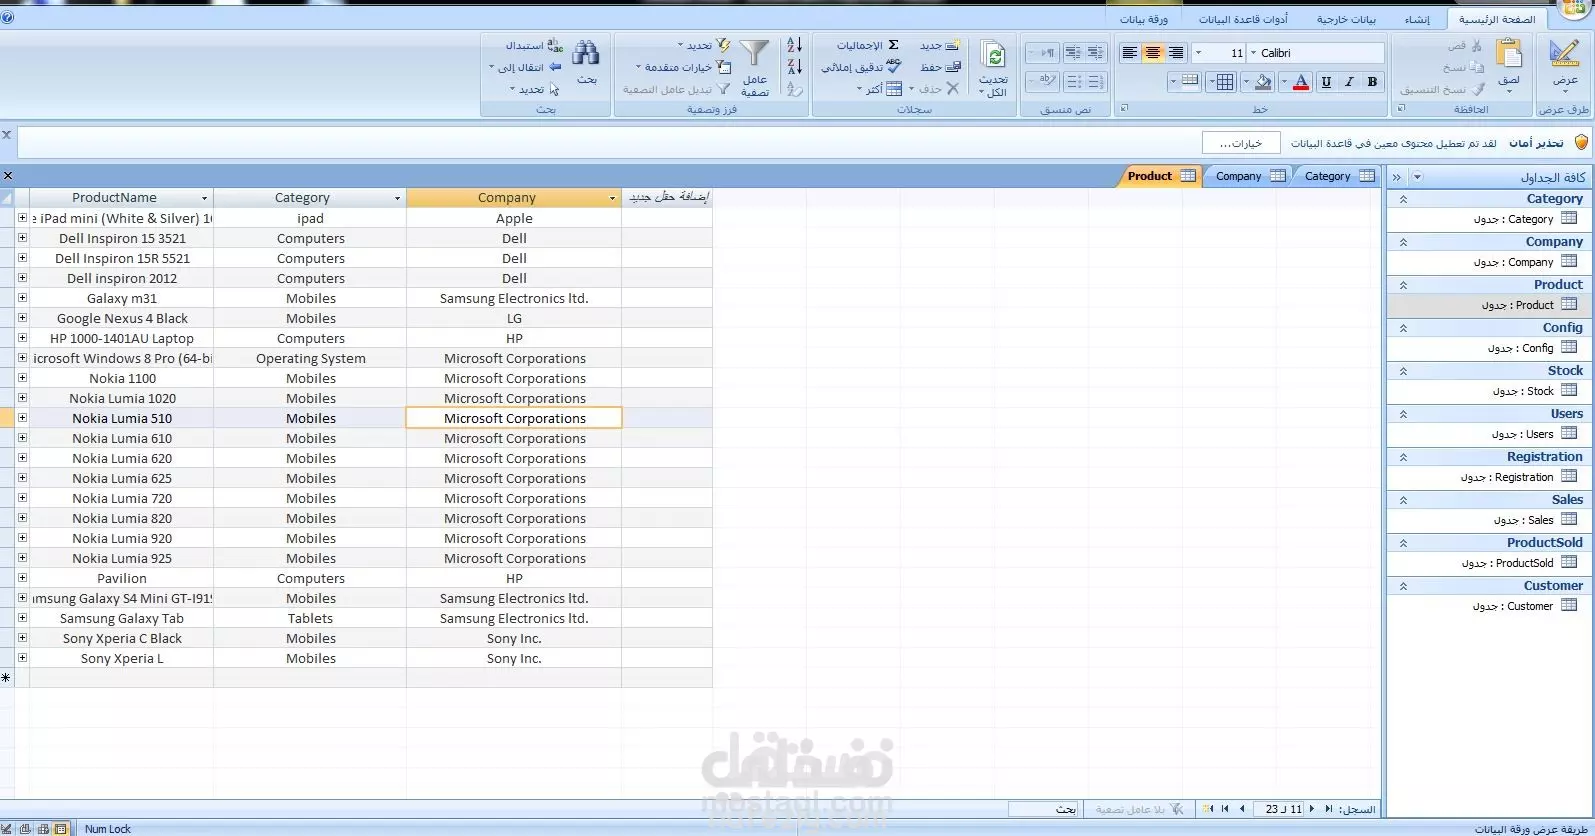
Task: Apply the red font color
Action: (1301, 82)
